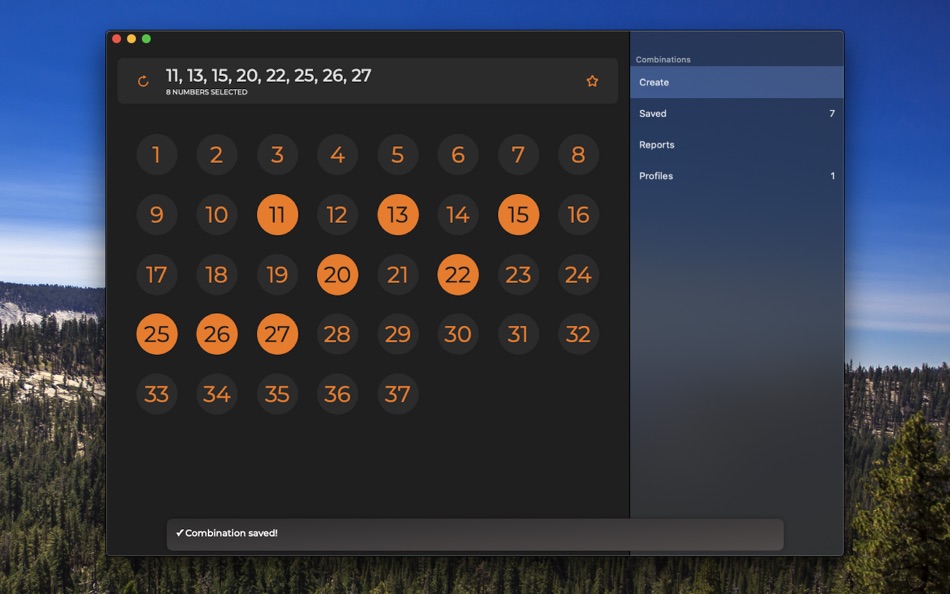Screen dimensions: 950x594
Task: Choose number 17
Action: tap(156, 275)
